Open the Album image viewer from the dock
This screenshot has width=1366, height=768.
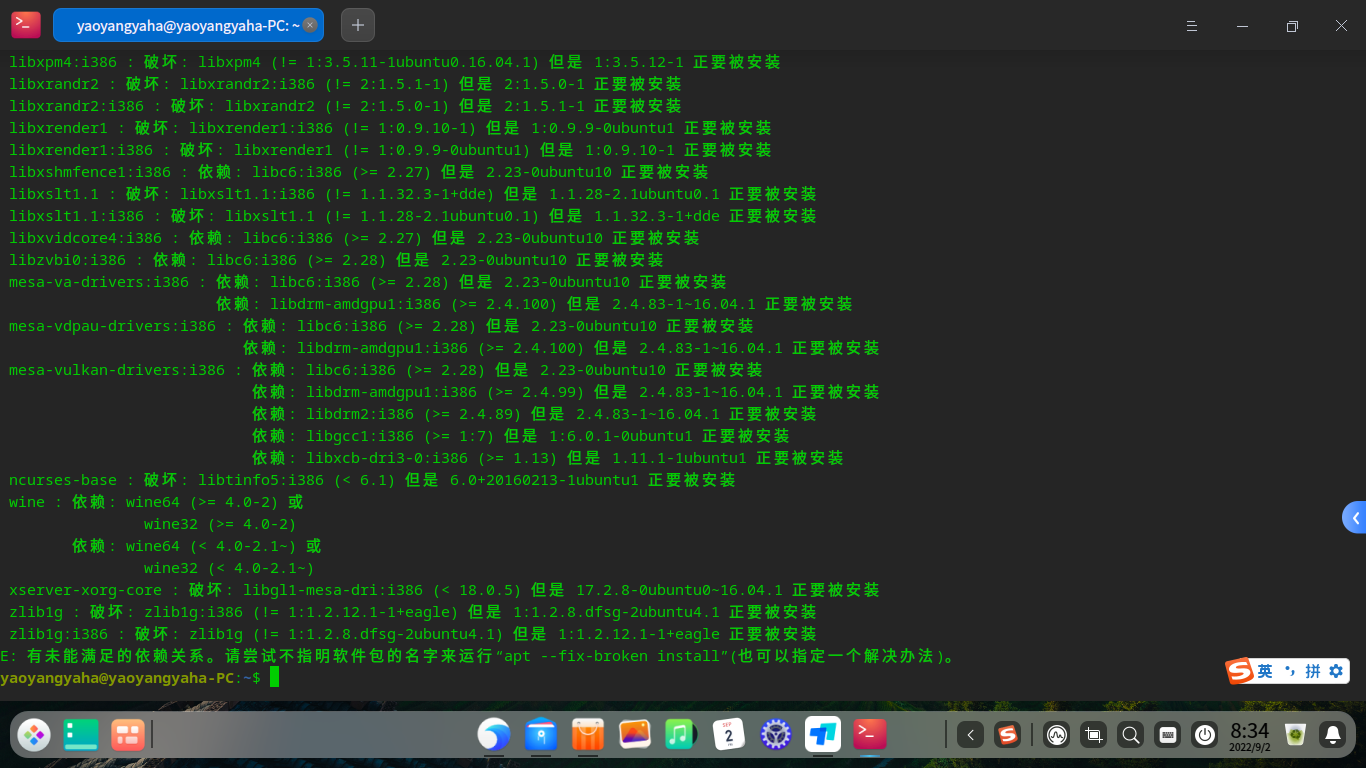click(x=633, y=735)
